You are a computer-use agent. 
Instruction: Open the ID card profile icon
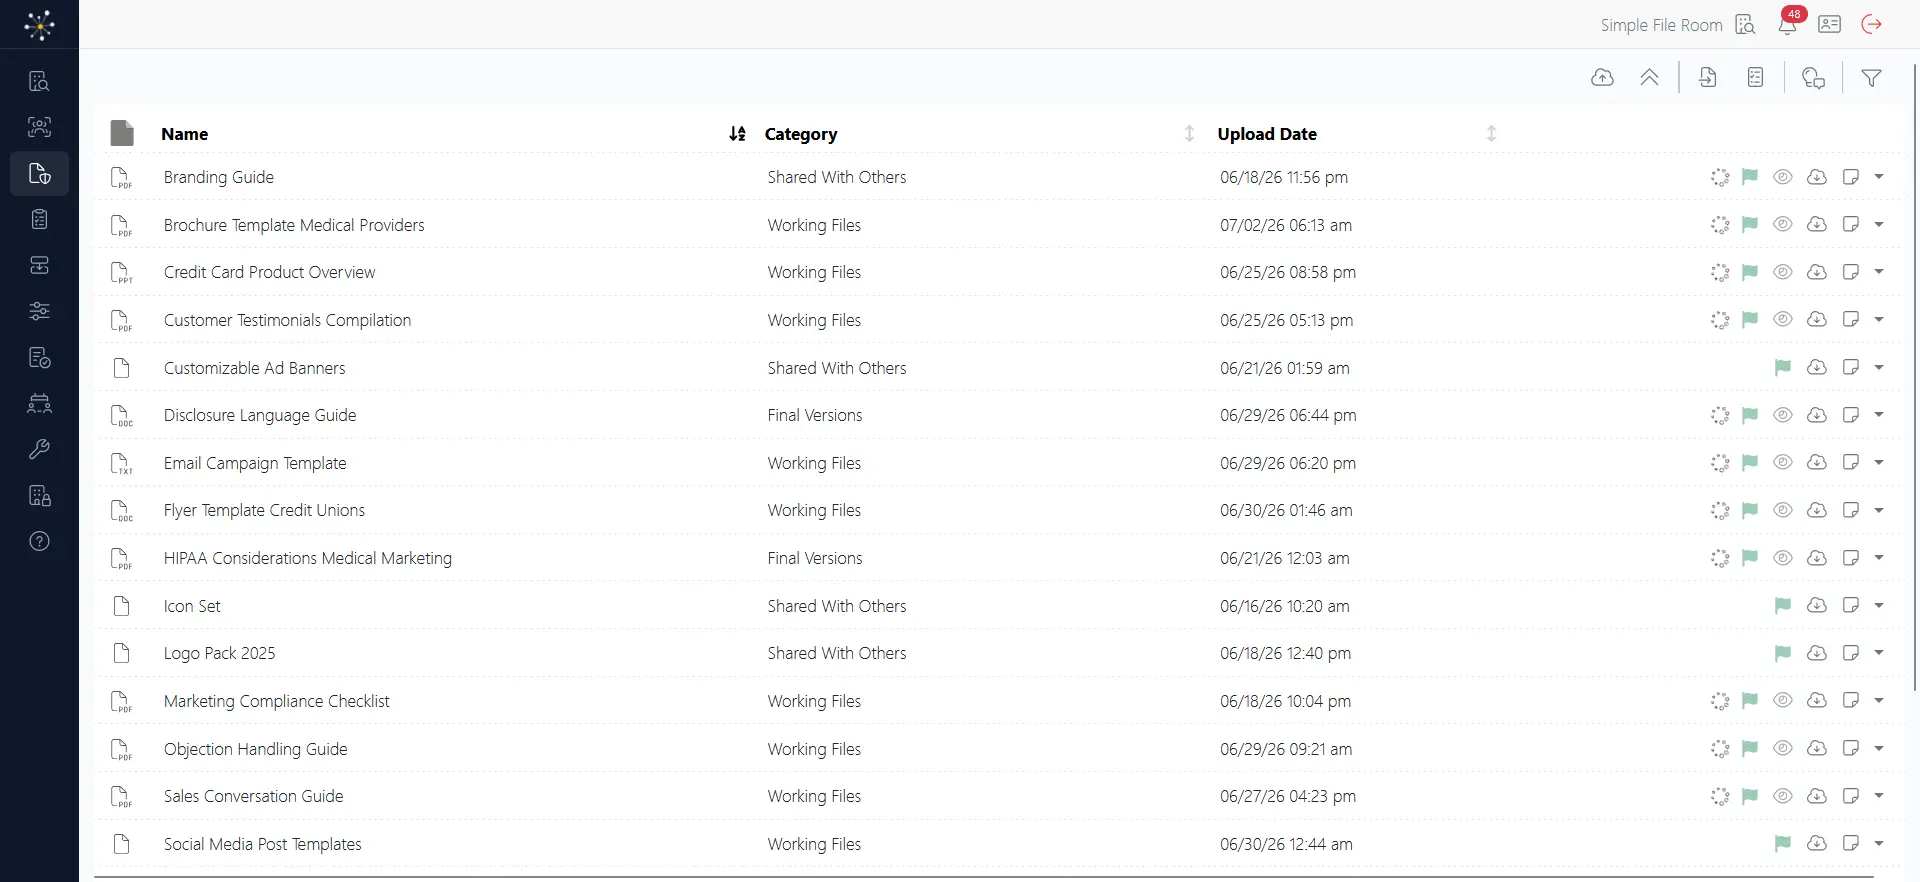[1830, 24]
